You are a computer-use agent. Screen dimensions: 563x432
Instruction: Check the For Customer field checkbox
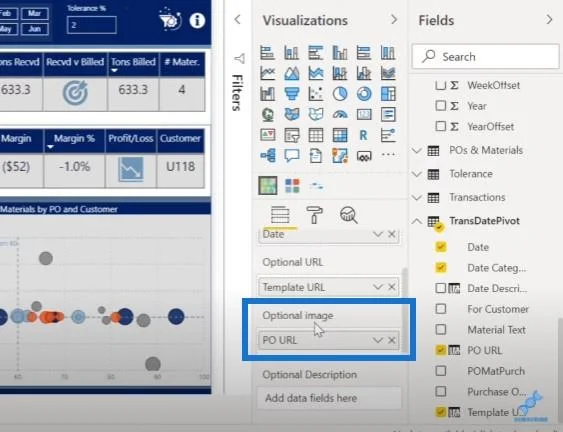tap(441, 309)
